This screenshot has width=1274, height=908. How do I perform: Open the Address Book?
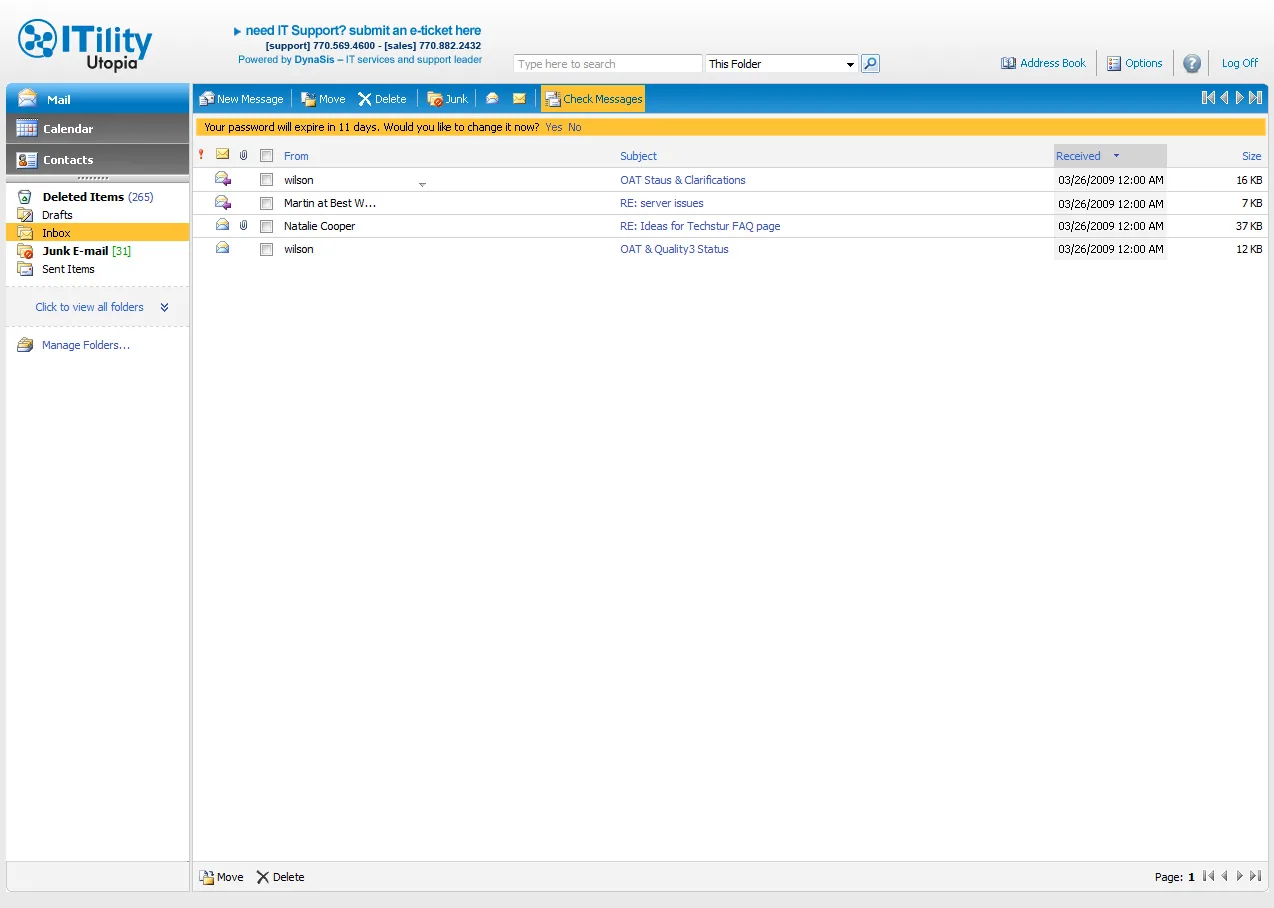1043,63
